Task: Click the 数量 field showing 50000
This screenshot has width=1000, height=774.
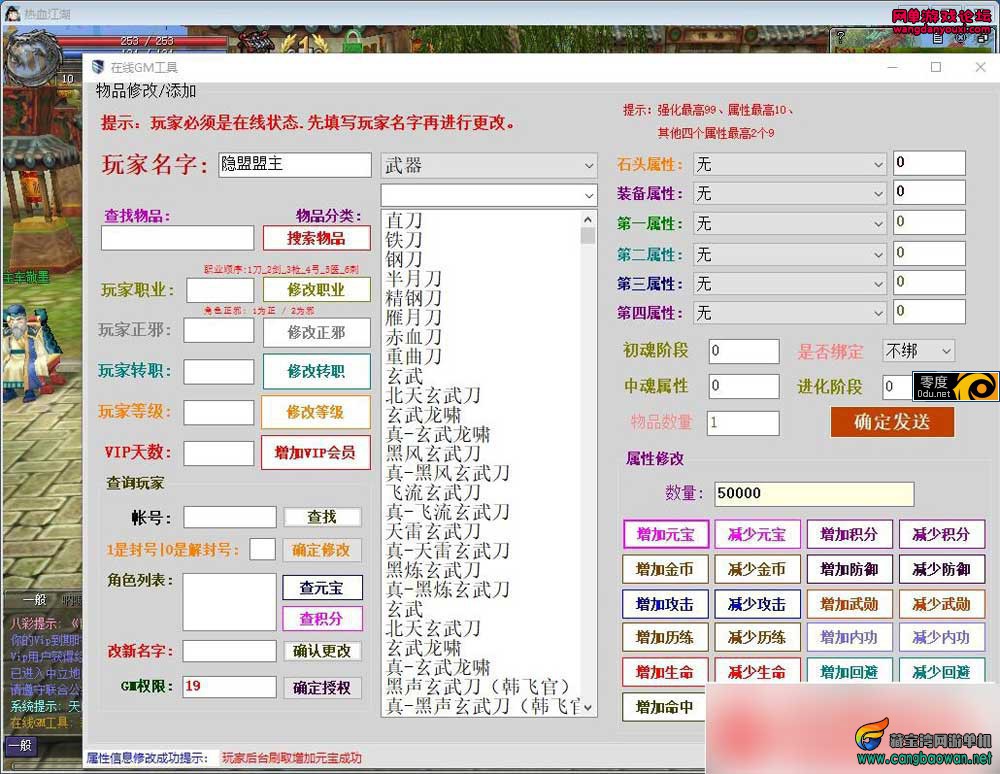Action: click(814, 493)
